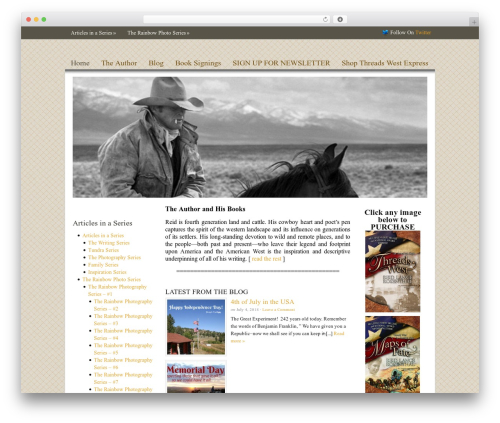
Task: Click Threads West book cover
Action: pyautogui.click(x=392, y=271)
